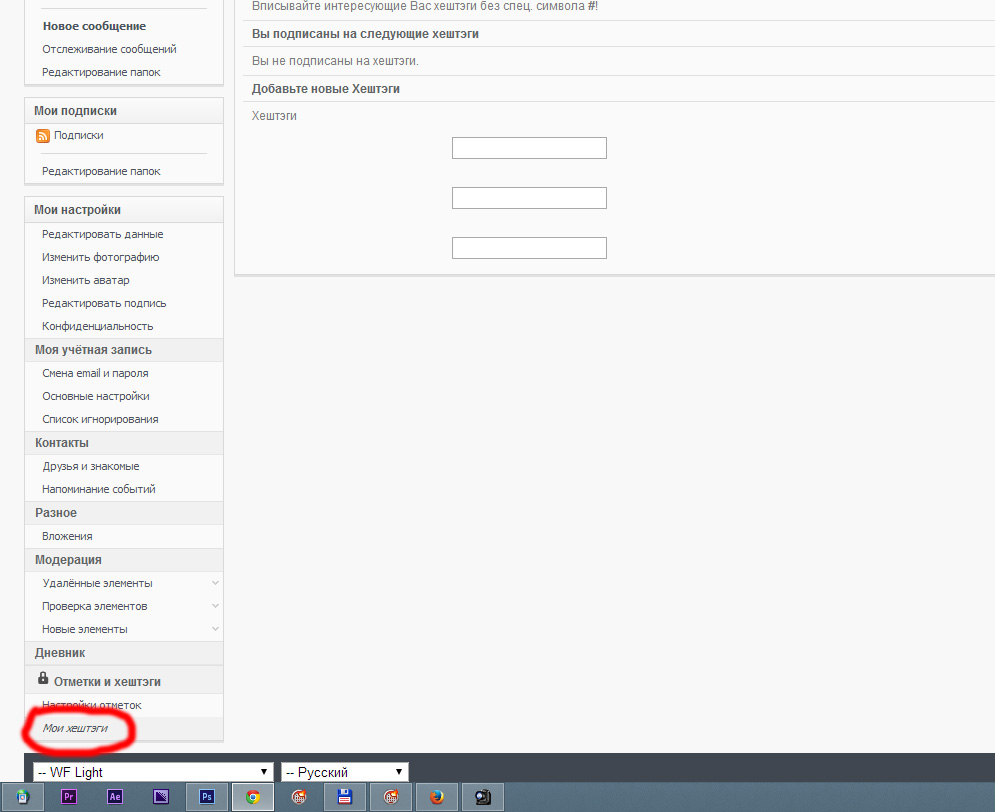Click the Модерация section header
Image resolution: width=995 pixels, height=812 pixels.
[68, 560]
